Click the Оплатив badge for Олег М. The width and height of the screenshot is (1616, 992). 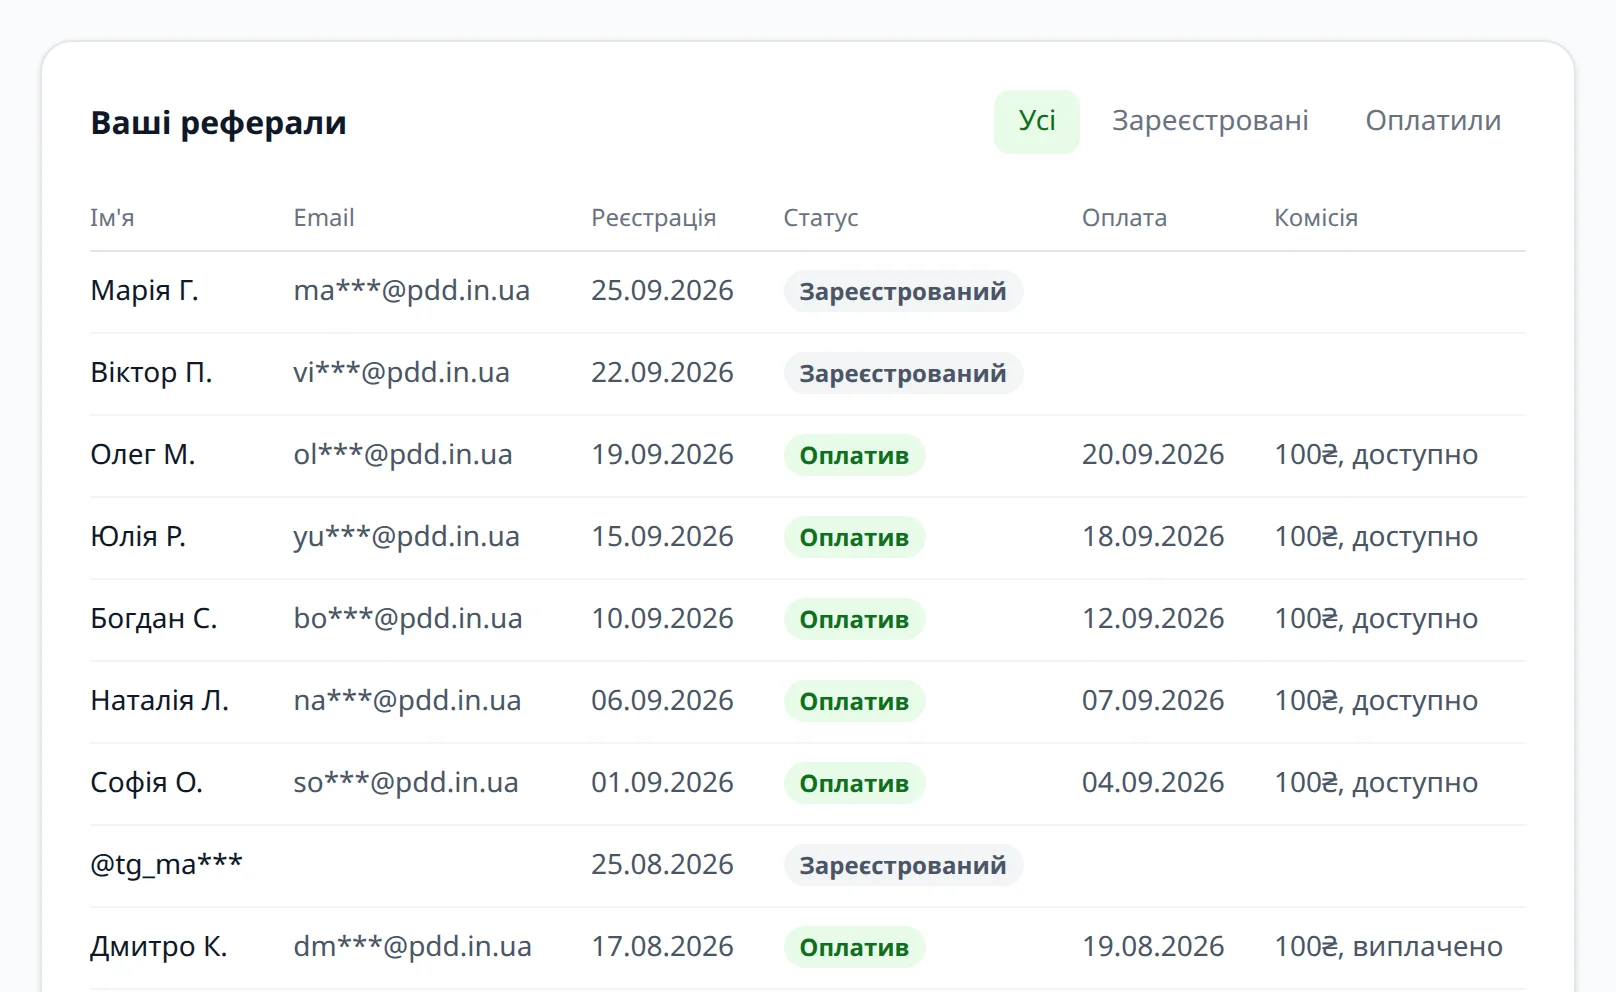point(854,455)
